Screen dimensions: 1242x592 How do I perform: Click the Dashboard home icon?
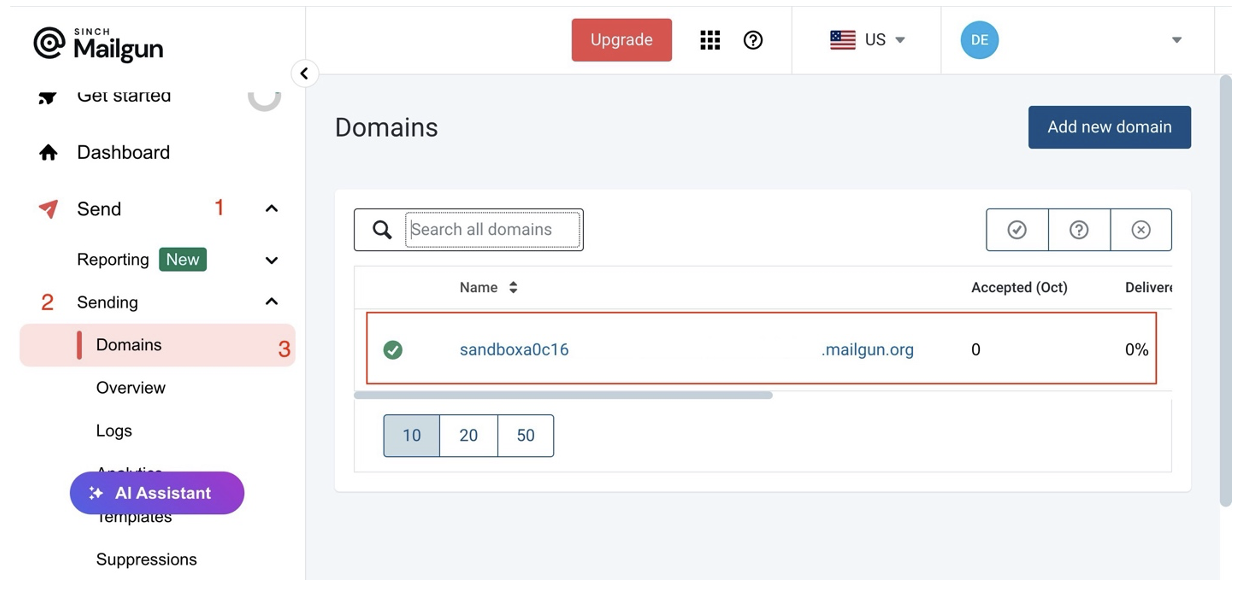48,153
